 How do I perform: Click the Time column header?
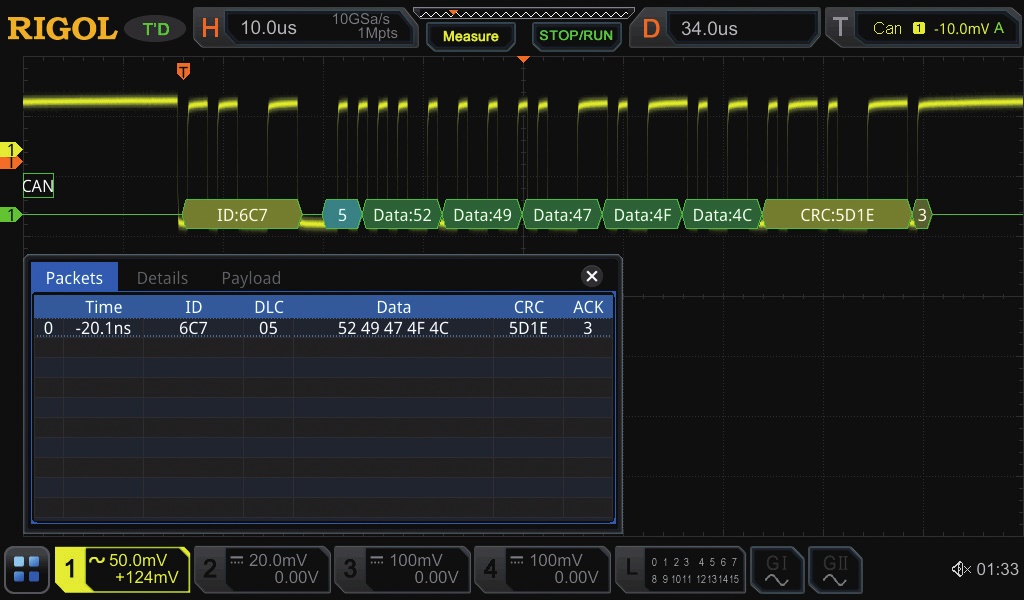click(103, 307)
